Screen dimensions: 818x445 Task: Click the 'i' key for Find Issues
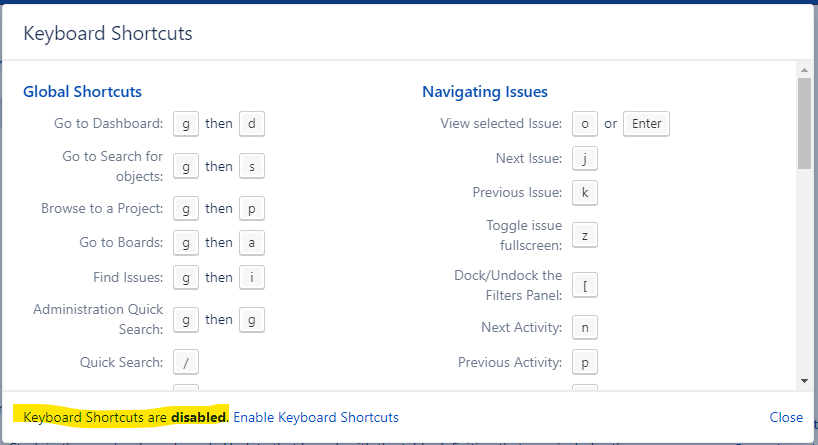coord(252,278)
